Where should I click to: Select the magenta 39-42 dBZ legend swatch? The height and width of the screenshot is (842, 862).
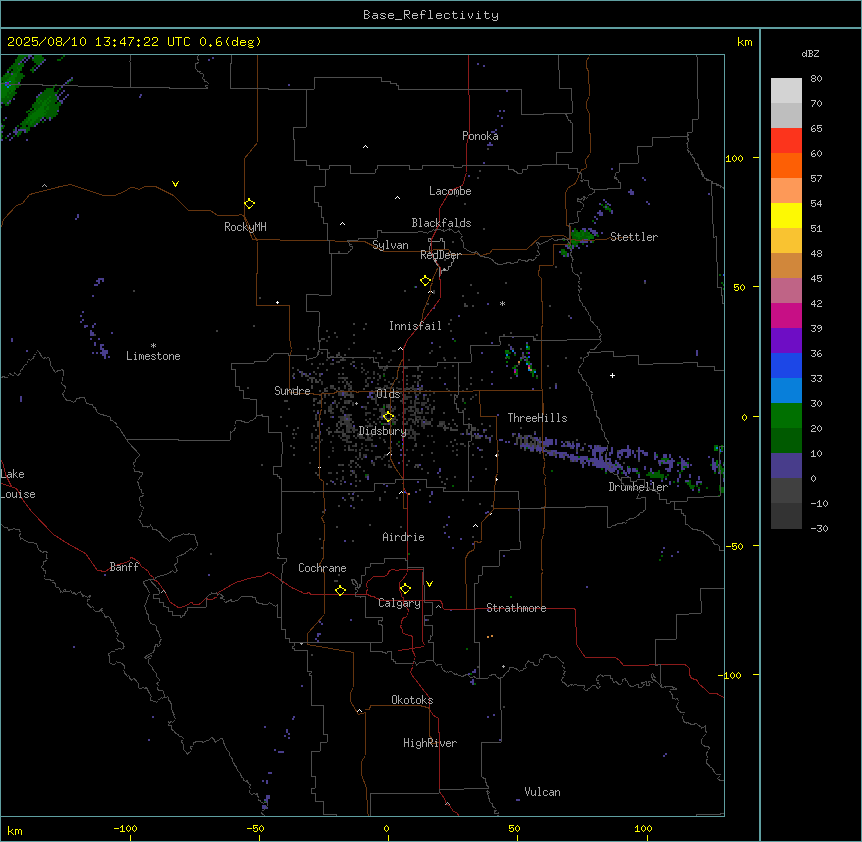click(x=786, y=315)
